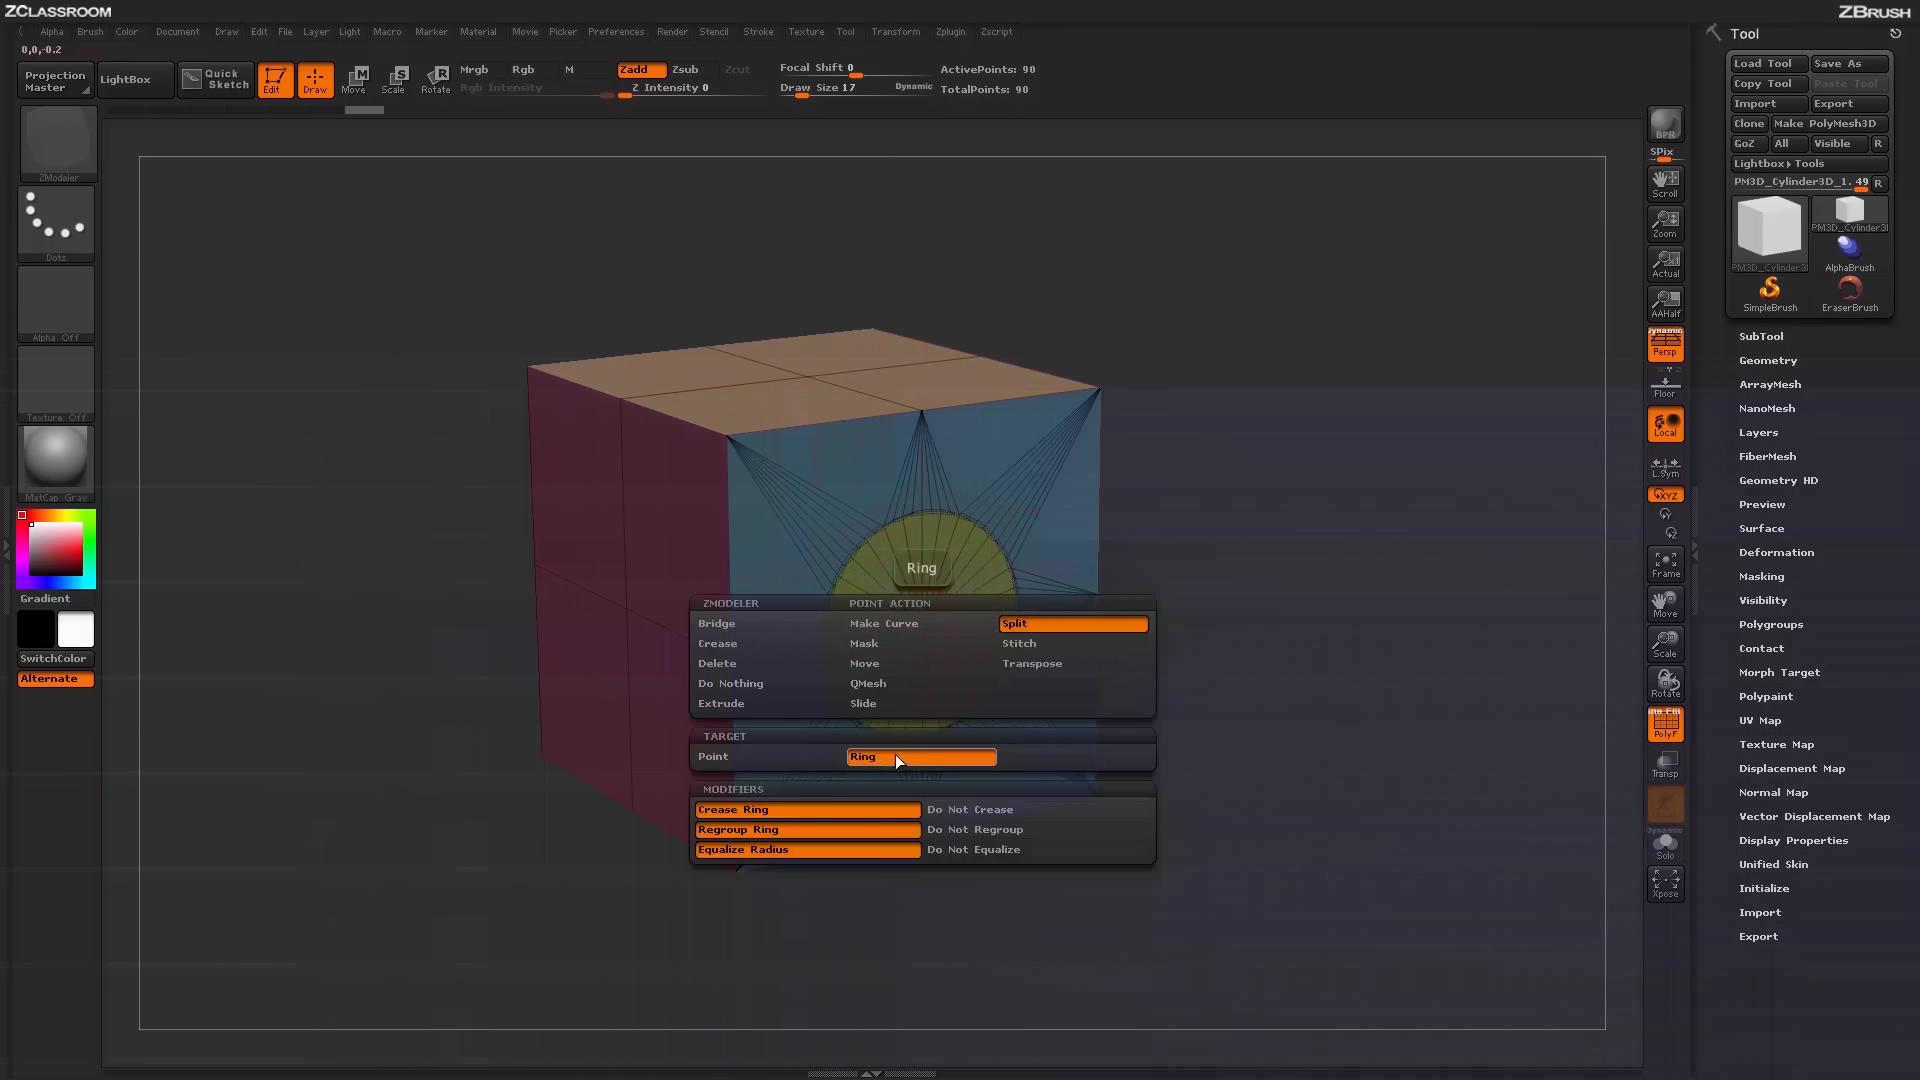Open the Zplugin menu

(950, 32)
